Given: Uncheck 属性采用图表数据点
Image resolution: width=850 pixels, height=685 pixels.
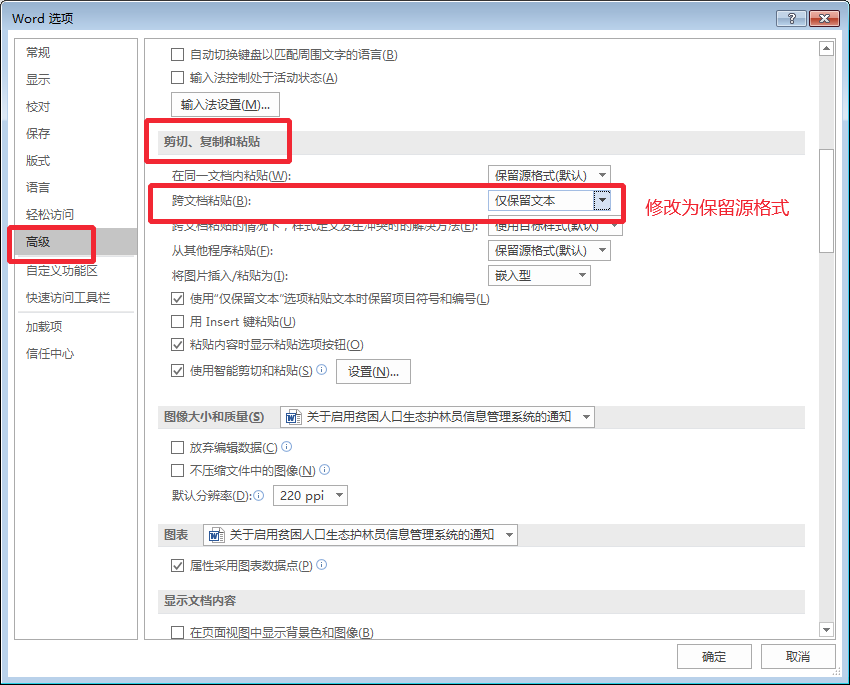Looking at the screenshot, I should pyautogui.click(x=177, y=566).
